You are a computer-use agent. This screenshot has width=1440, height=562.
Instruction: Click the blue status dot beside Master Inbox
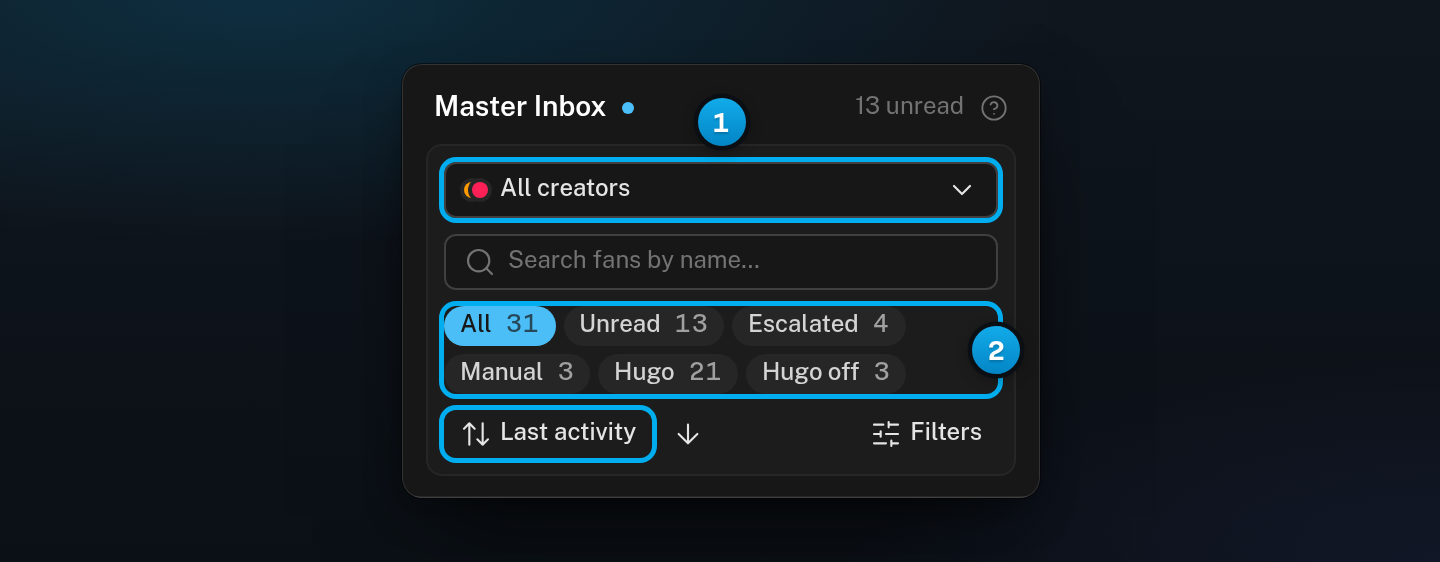tap(628, 108)
